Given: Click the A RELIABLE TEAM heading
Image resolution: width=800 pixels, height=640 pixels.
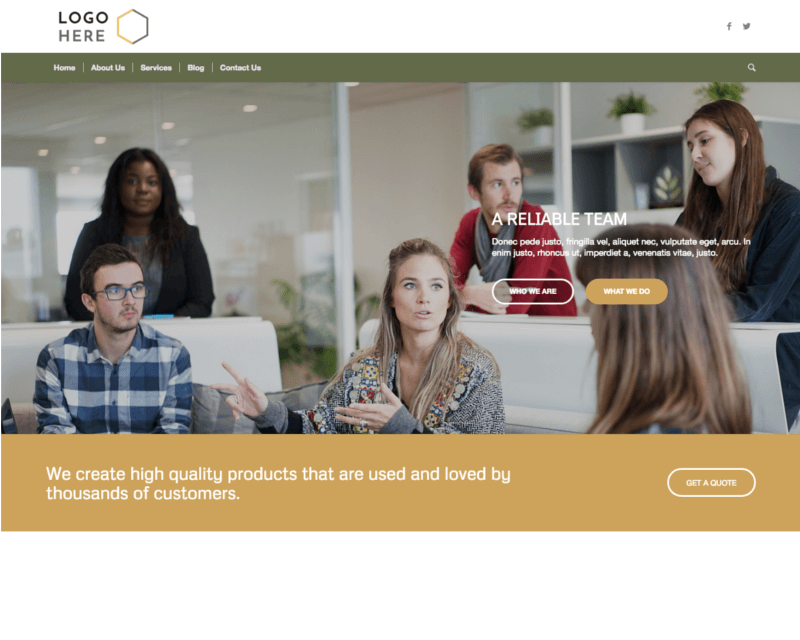Looking at the screenshot, I should 559,219.
